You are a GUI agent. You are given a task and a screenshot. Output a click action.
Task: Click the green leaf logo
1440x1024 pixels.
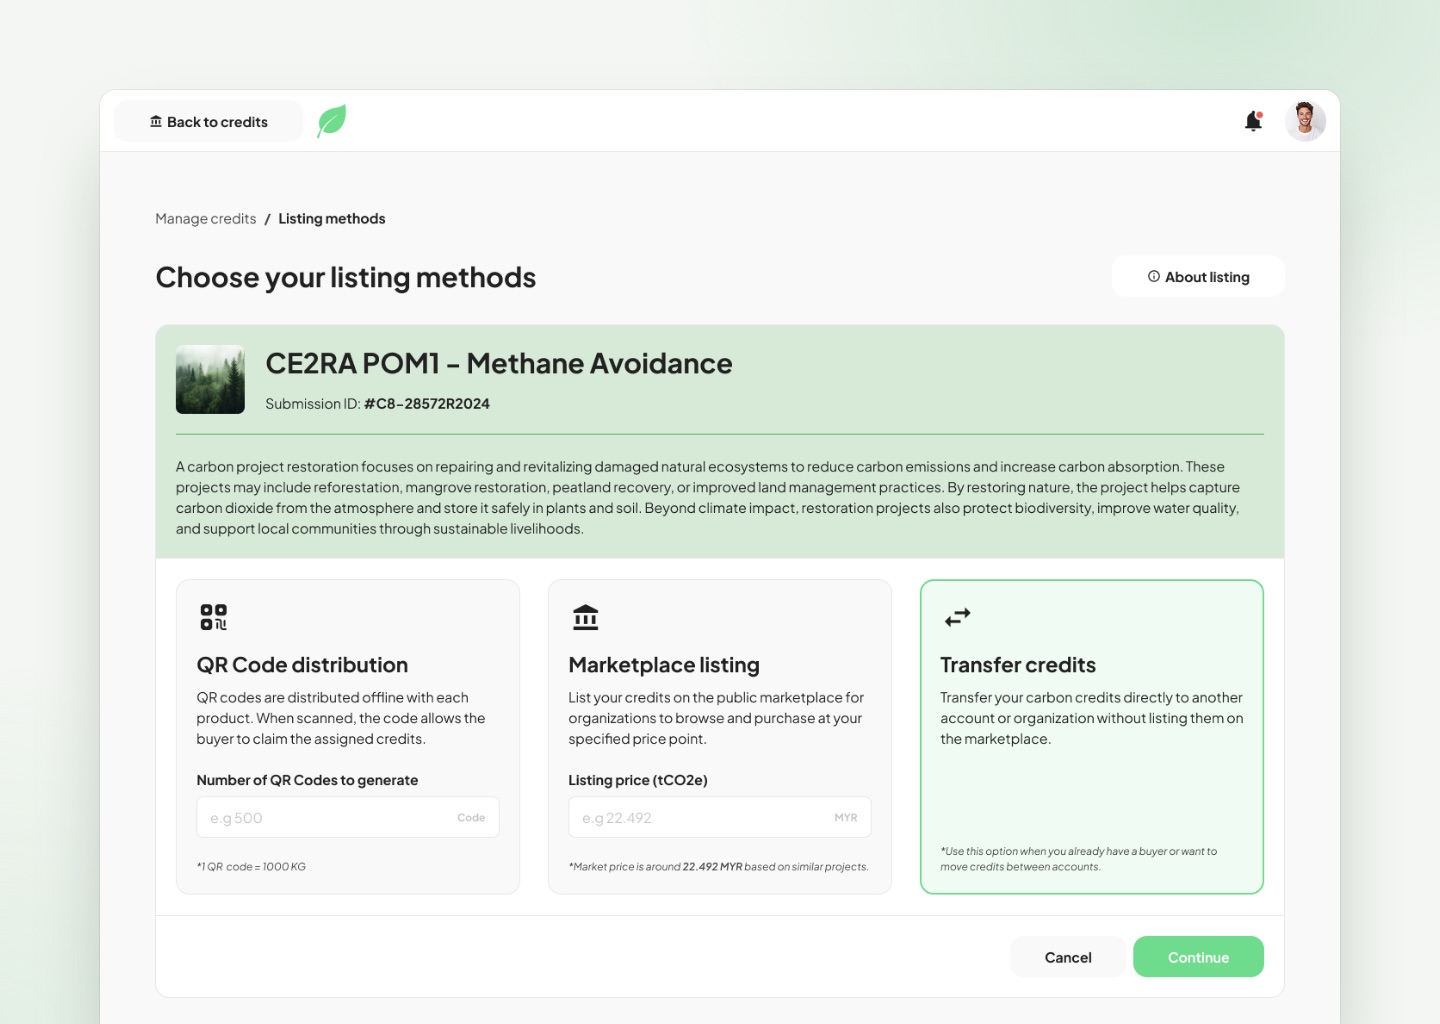[332, 121]
